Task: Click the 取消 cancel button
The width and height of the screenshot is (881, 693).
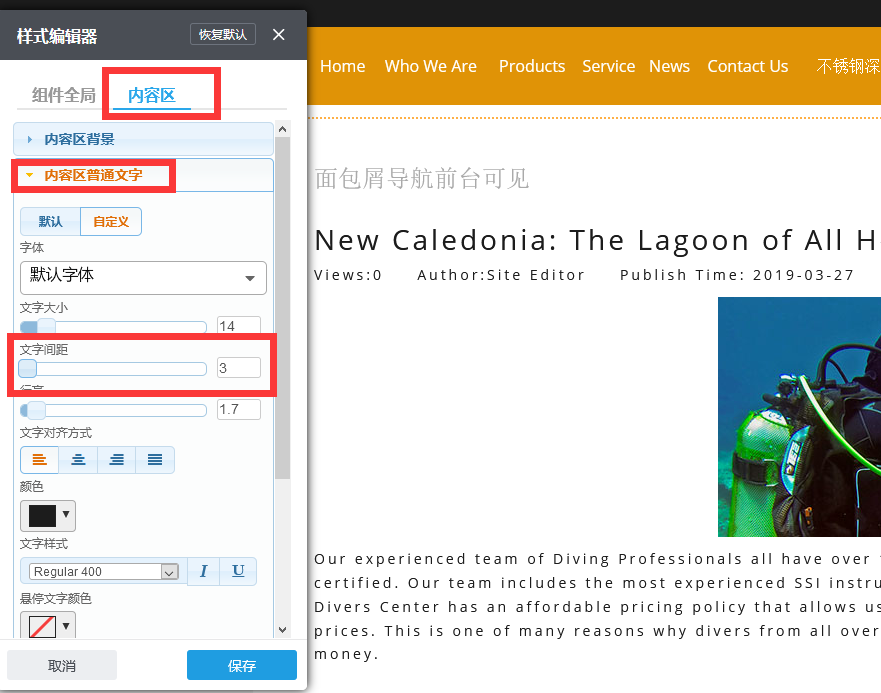Action: pyautogui.click(x=62, y=665)
